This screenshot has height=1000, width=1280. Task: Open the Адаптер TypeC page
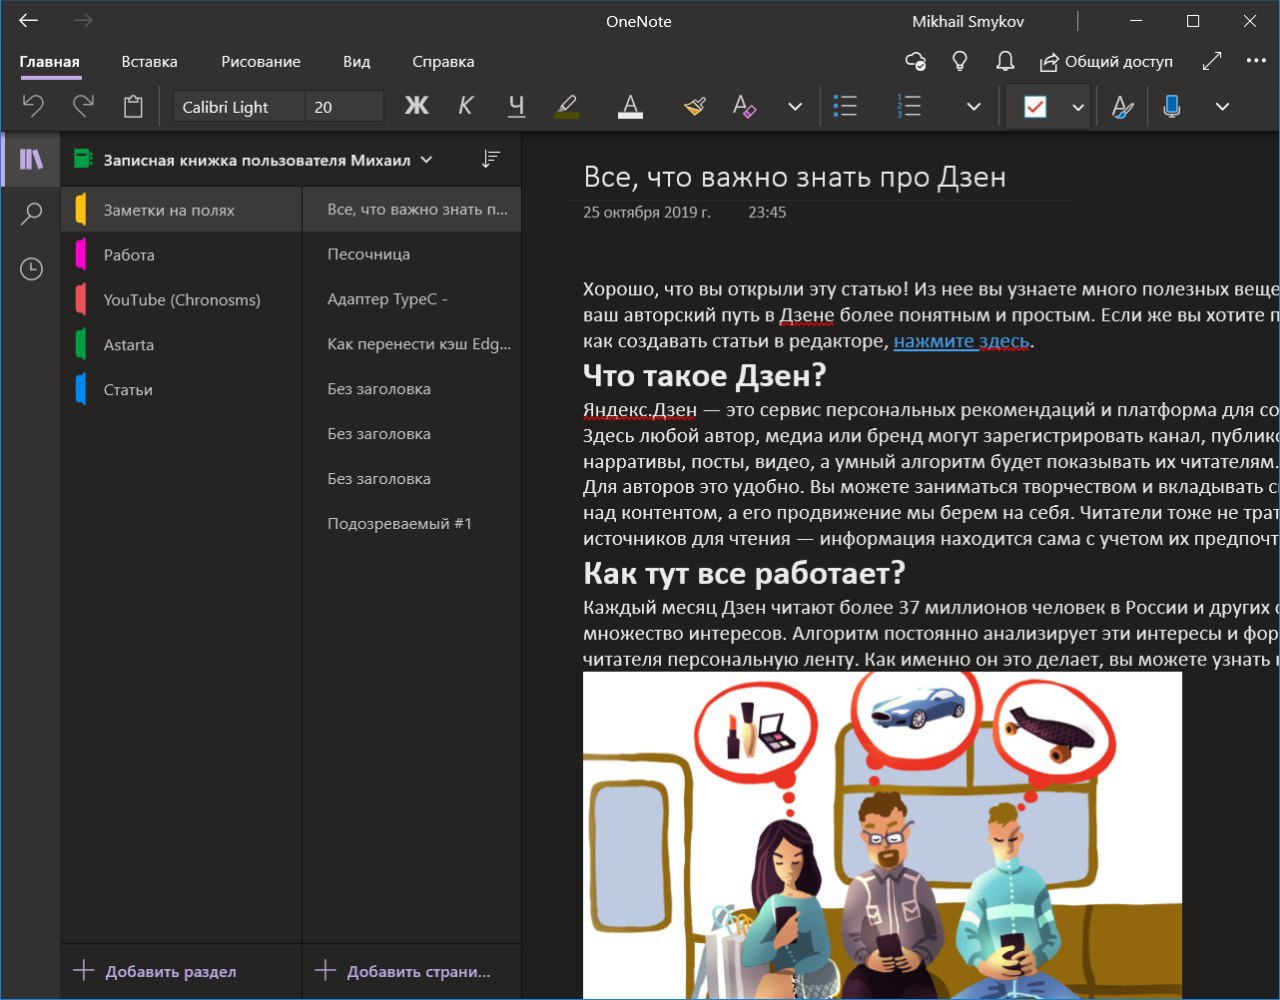tap(412, 299)
